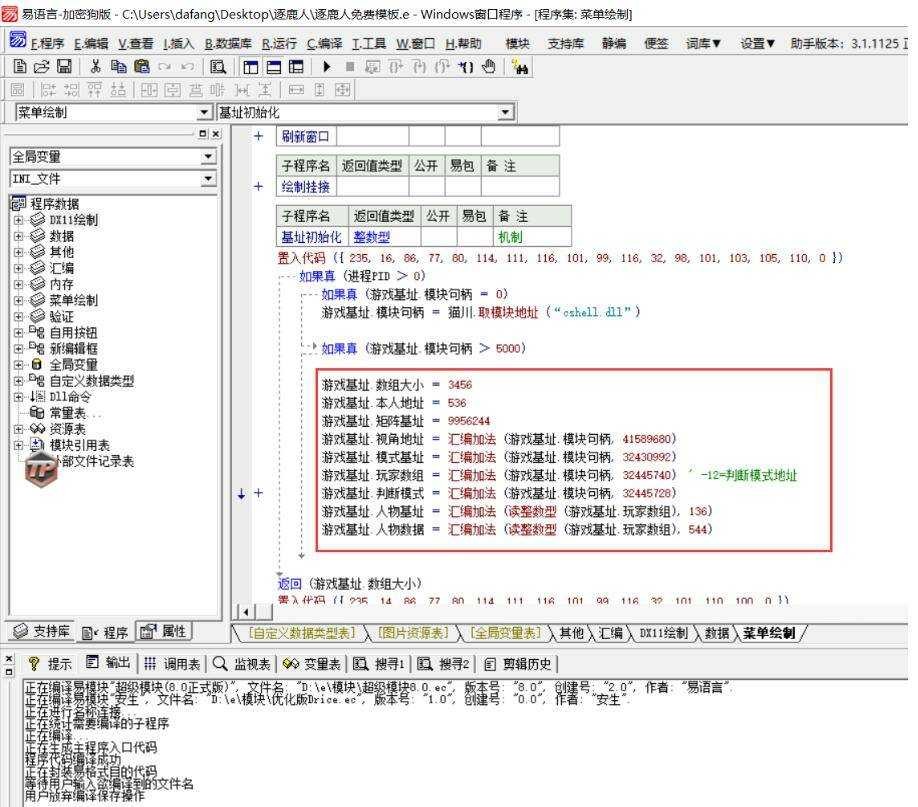
Task: Switch to the DX11绘制 code tab
Action: coord(663,633)
